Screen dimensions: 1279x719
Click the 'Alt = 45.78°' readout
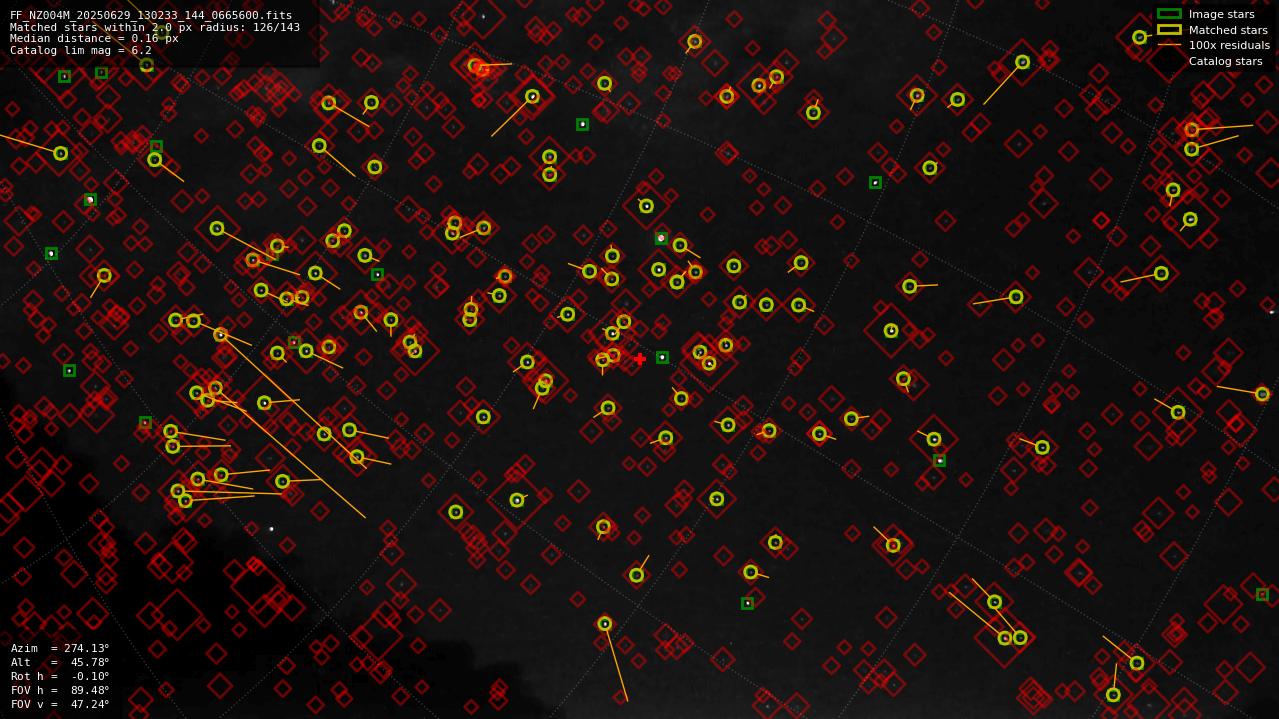[60, 662]
